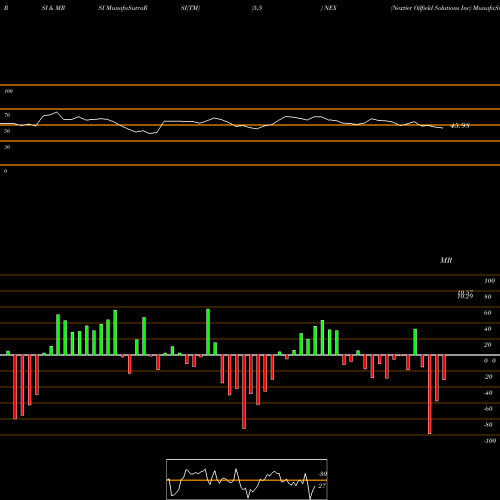Click the MR panel title label
The image size is (500, 500).
point(446,260)
